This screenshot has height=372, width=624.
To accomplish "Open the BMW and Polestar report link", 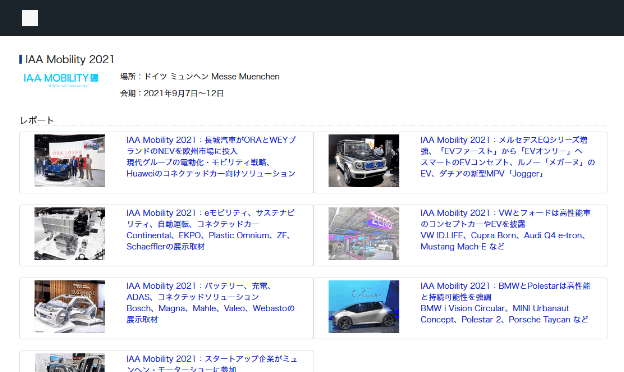I will (505, 302).
